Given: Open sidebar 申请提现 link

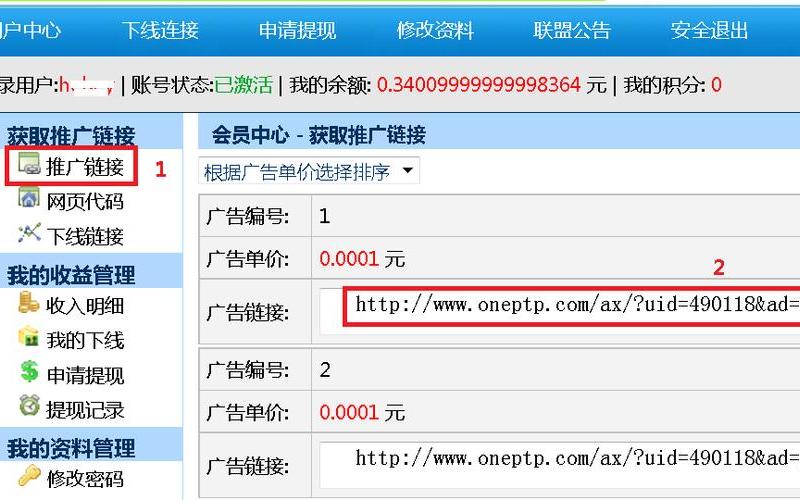Looking at the screenshot, I should (85, 376).
